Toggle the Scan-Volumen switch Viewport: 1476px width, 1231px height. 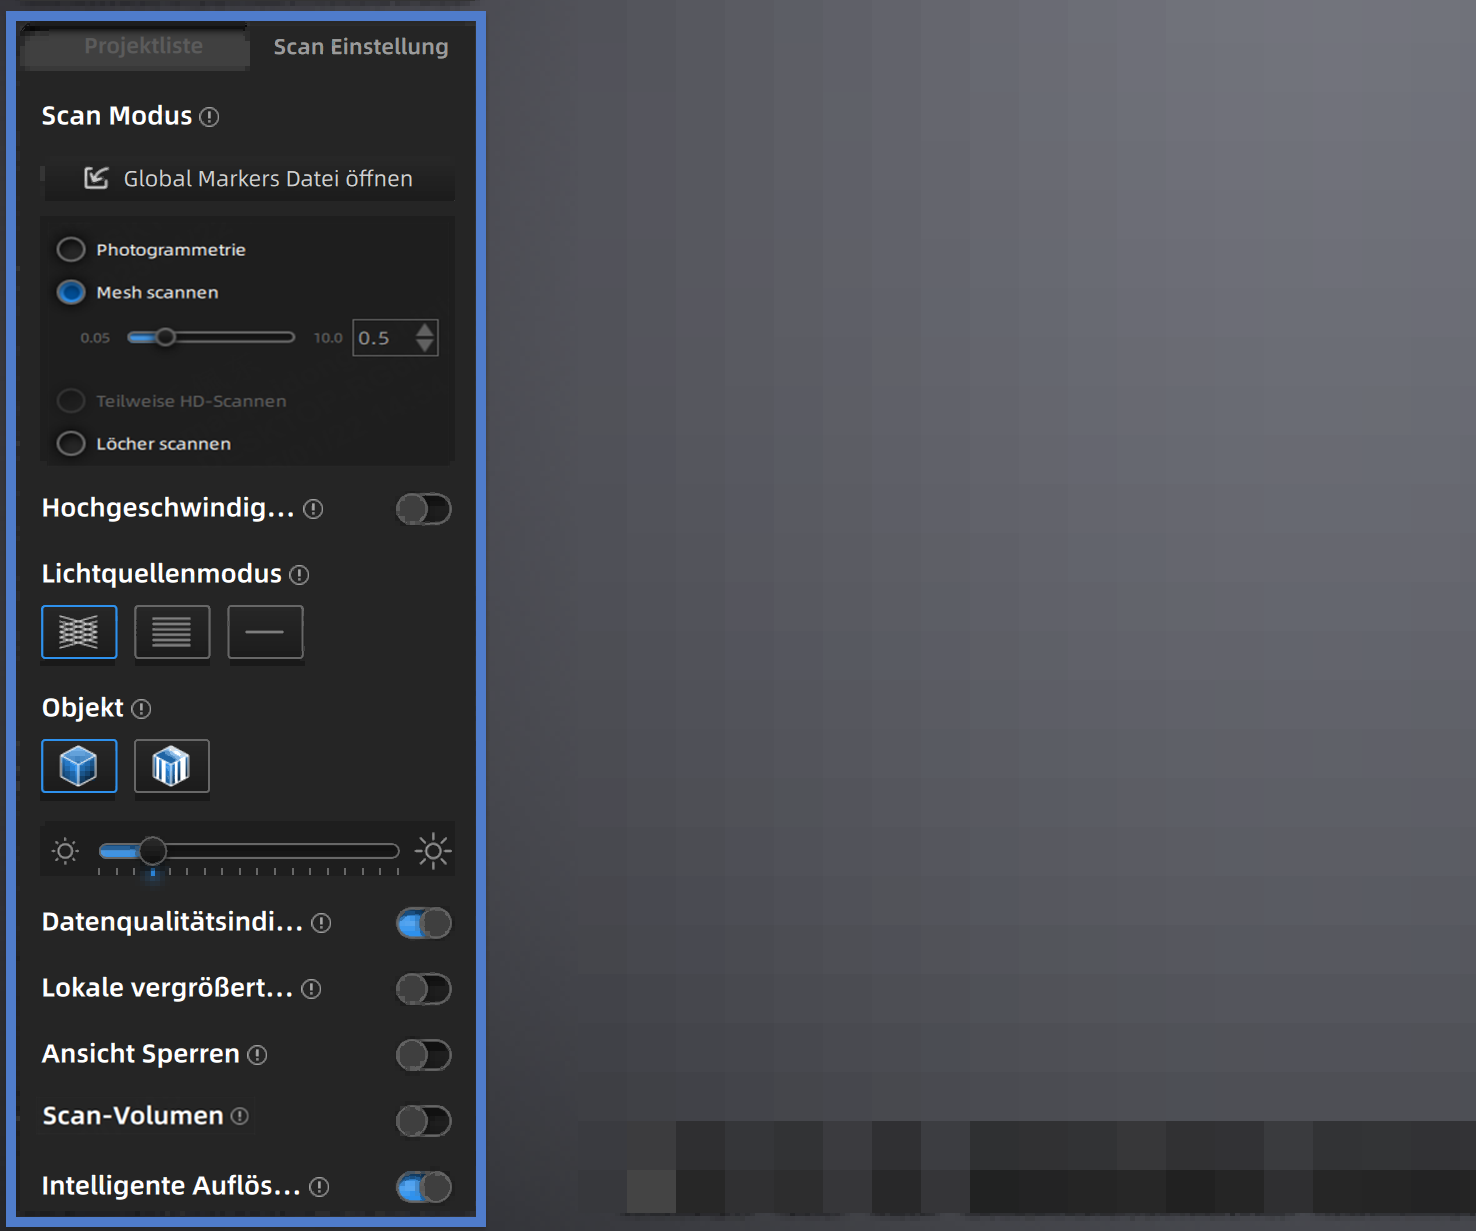pos(424,1121)
